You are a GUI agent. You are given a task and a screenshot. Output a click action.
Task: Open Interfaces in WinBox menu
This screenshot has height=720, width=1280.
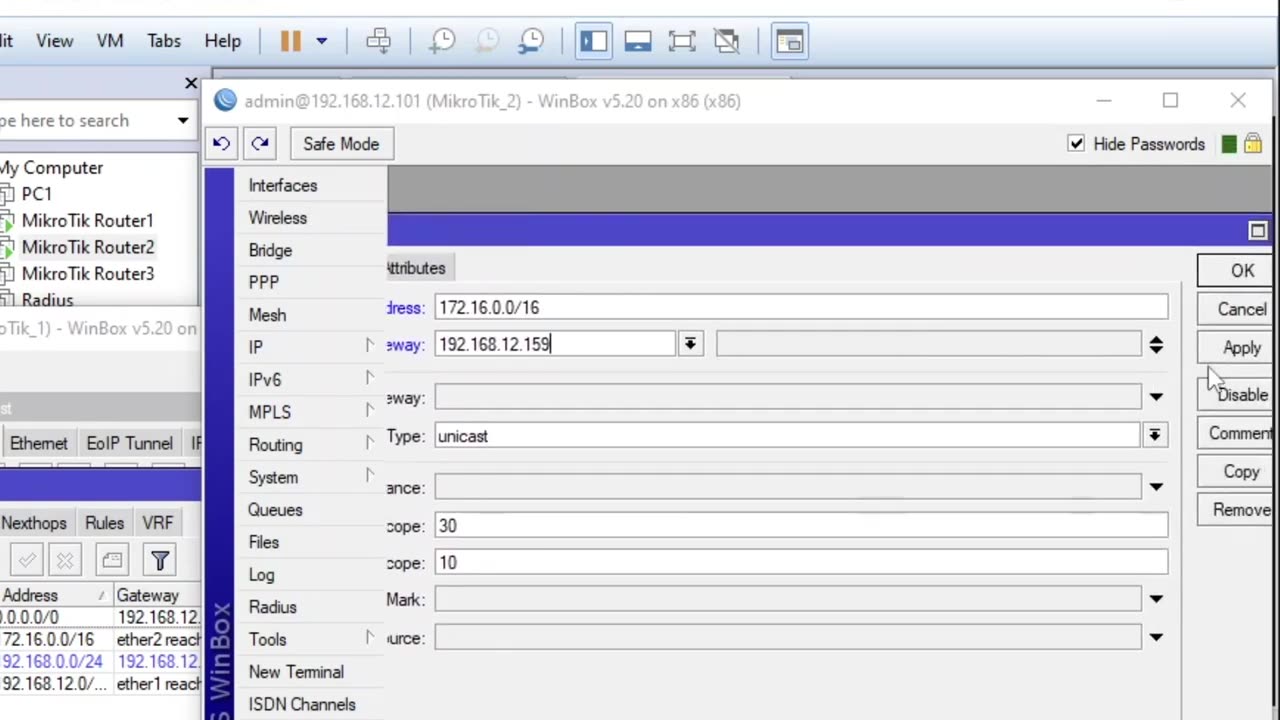[283, 186]
